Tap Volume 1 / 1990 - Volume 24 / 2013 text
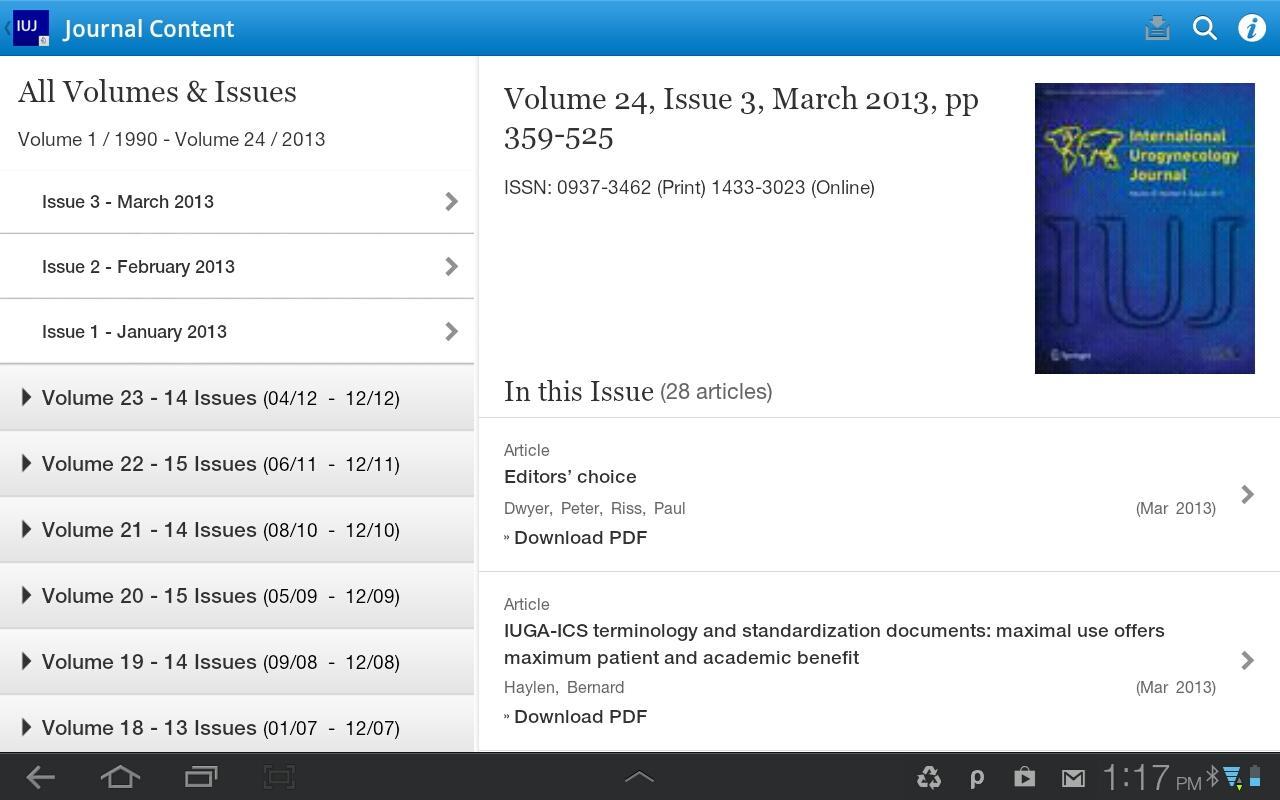 click(172, 139)
